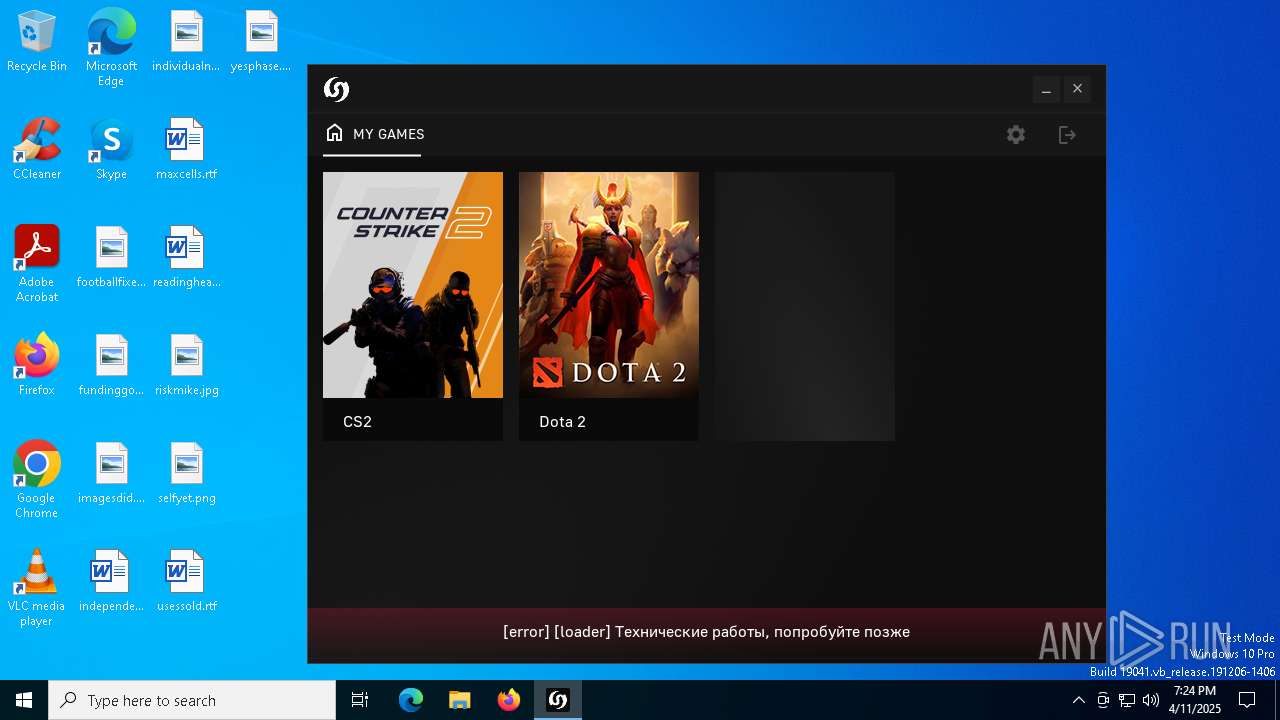1280x720 pixels.
Task: Click the loader logo in the title bar
Action: click(336, 89)
